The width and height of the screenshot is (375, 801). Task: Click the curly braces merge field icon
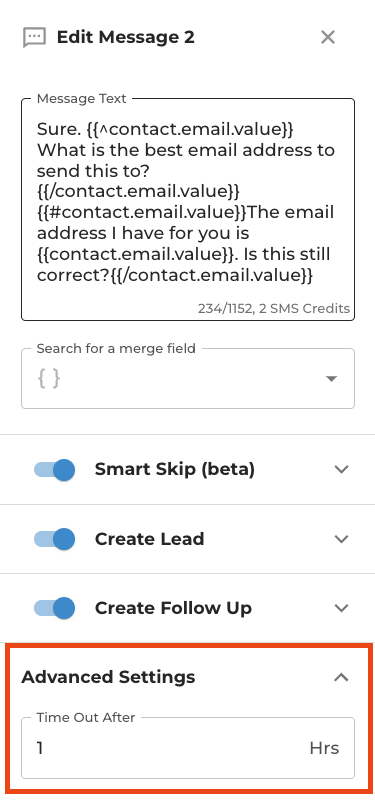coord(49,379)
